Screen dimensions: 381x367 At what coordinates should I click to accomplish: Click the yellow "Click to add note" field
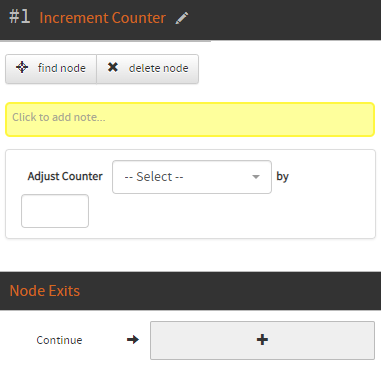[190, 119]
